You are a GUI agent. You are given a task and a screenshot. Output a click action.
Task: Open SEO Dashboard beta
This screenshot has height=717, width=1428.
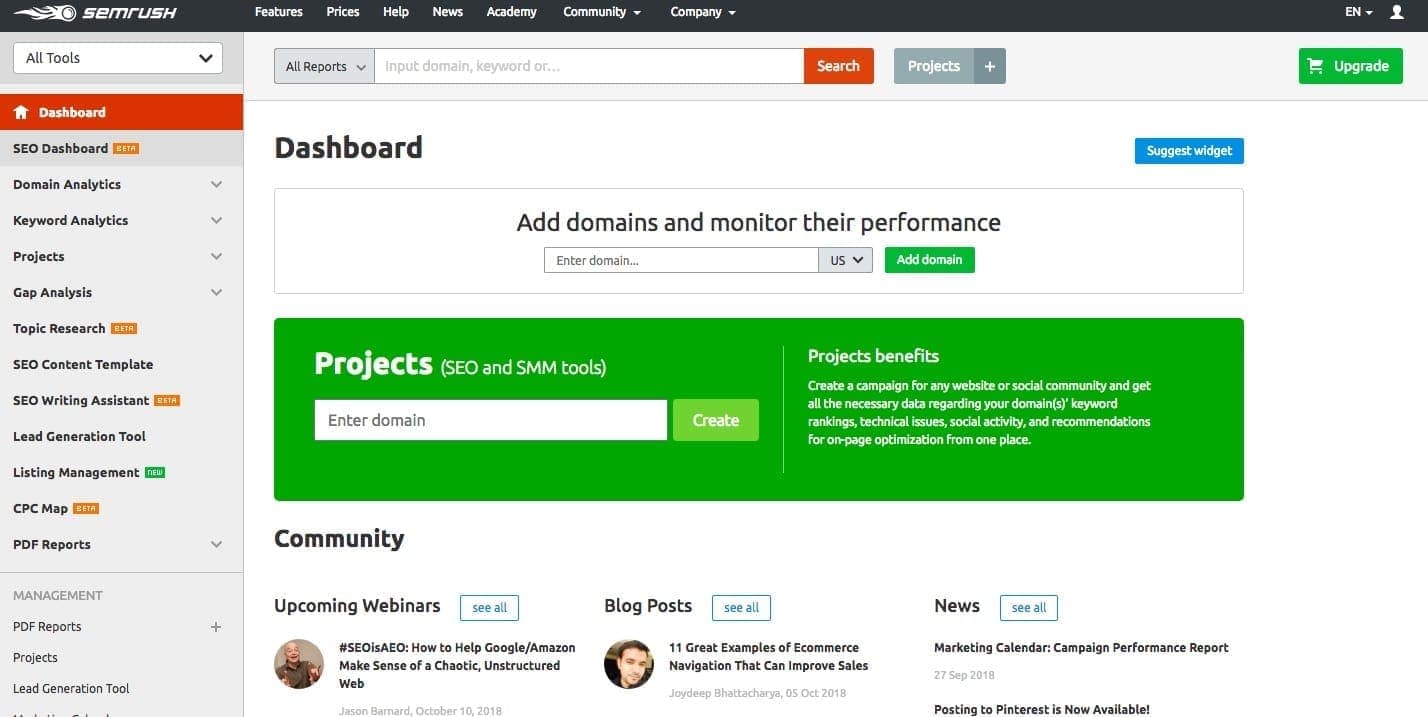[121, 148]
